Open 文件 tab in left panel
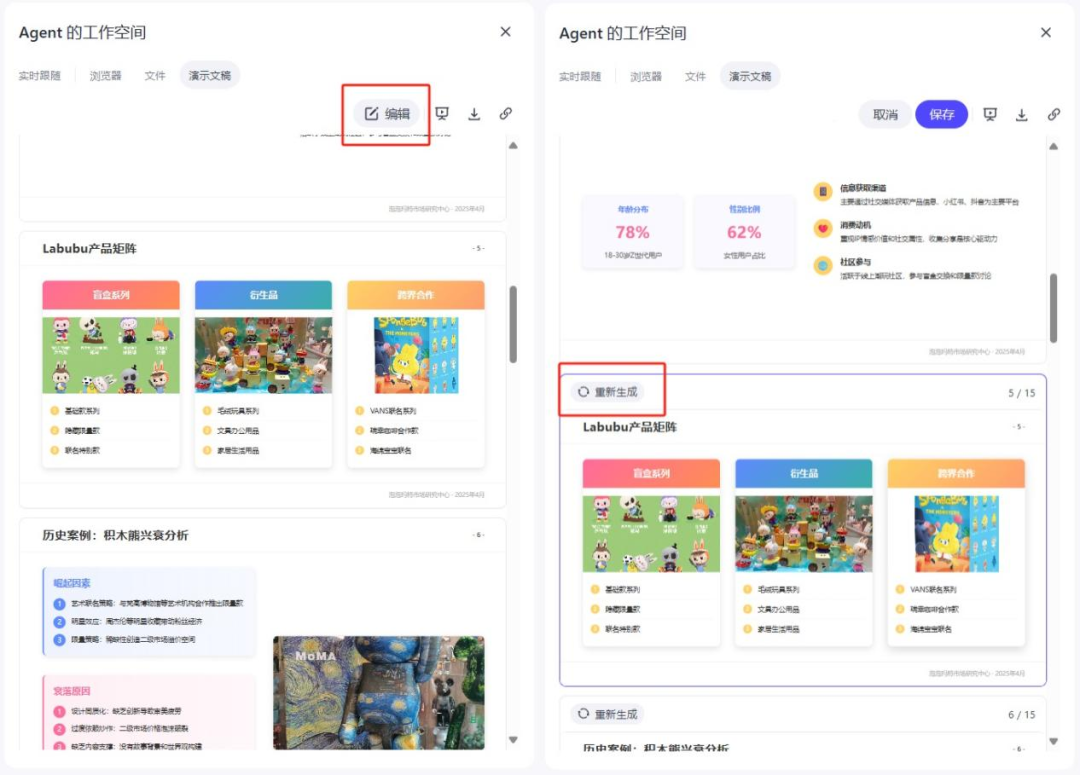This screenshot has width=1080, height=775. click(x=155, y=75)
